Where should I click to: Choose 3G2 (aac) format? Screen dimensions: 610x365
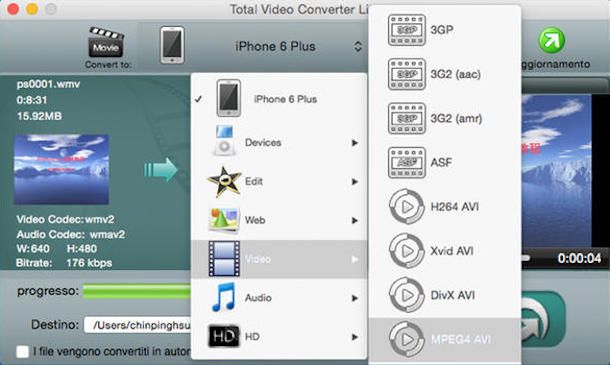click(x=445, y=74)
